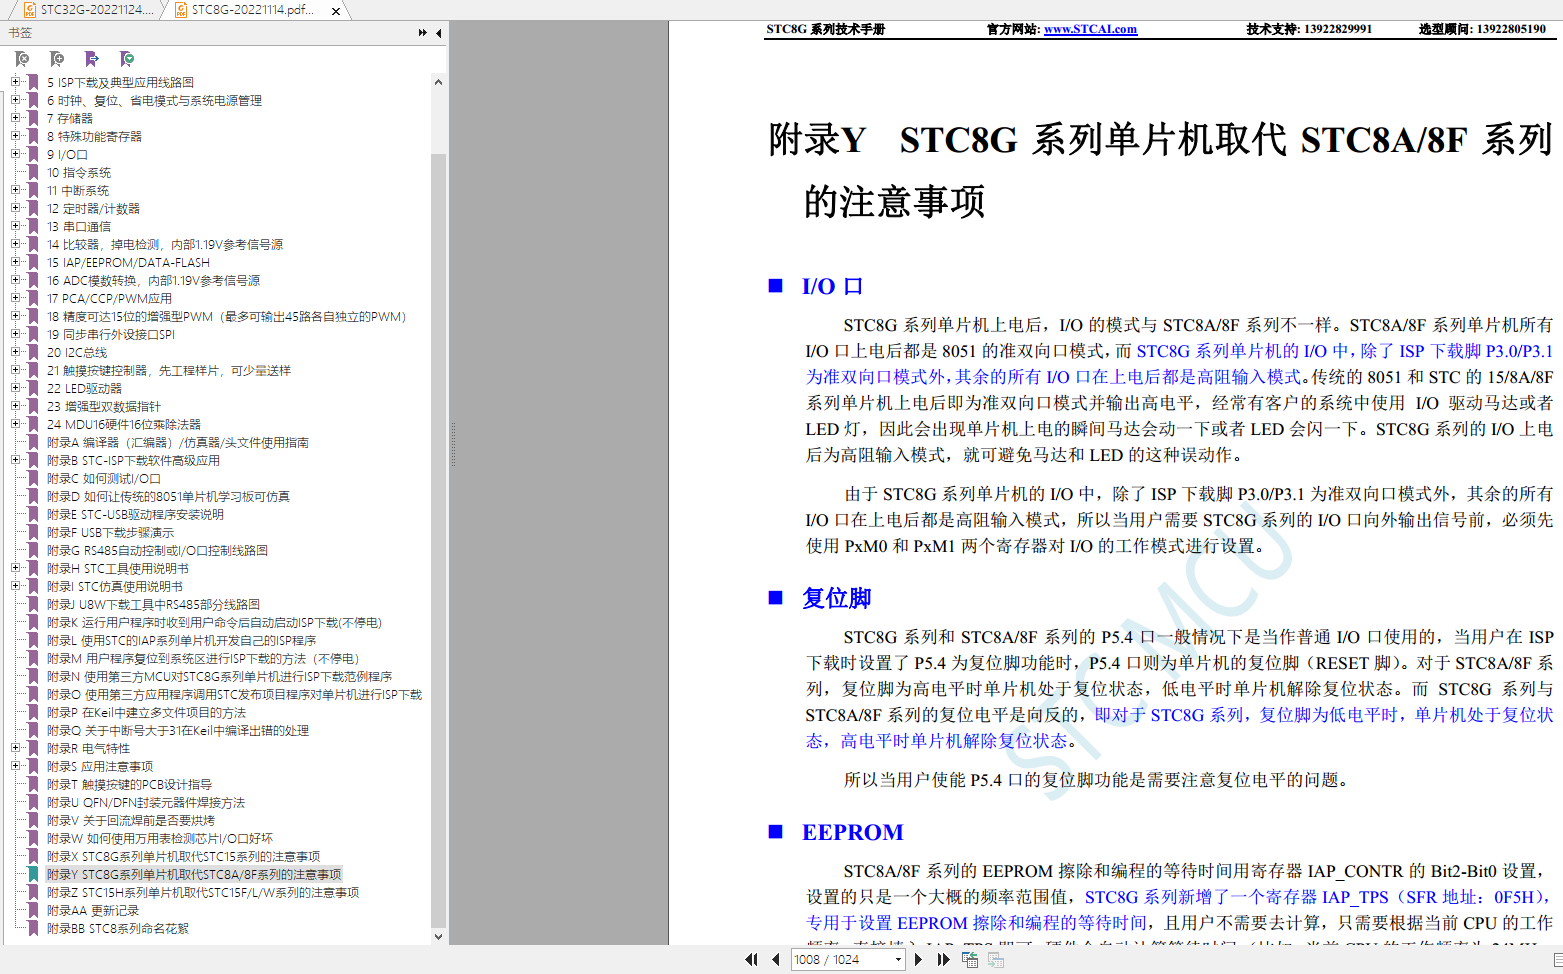The image size is (1563, 974).
Task: Click the 书签 panel title
Action: point(20,33)
